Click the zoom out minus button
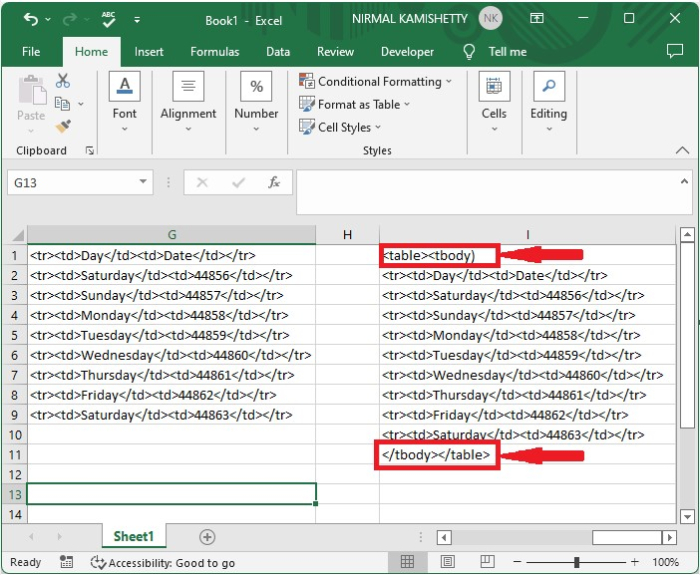 pos(517,562)
